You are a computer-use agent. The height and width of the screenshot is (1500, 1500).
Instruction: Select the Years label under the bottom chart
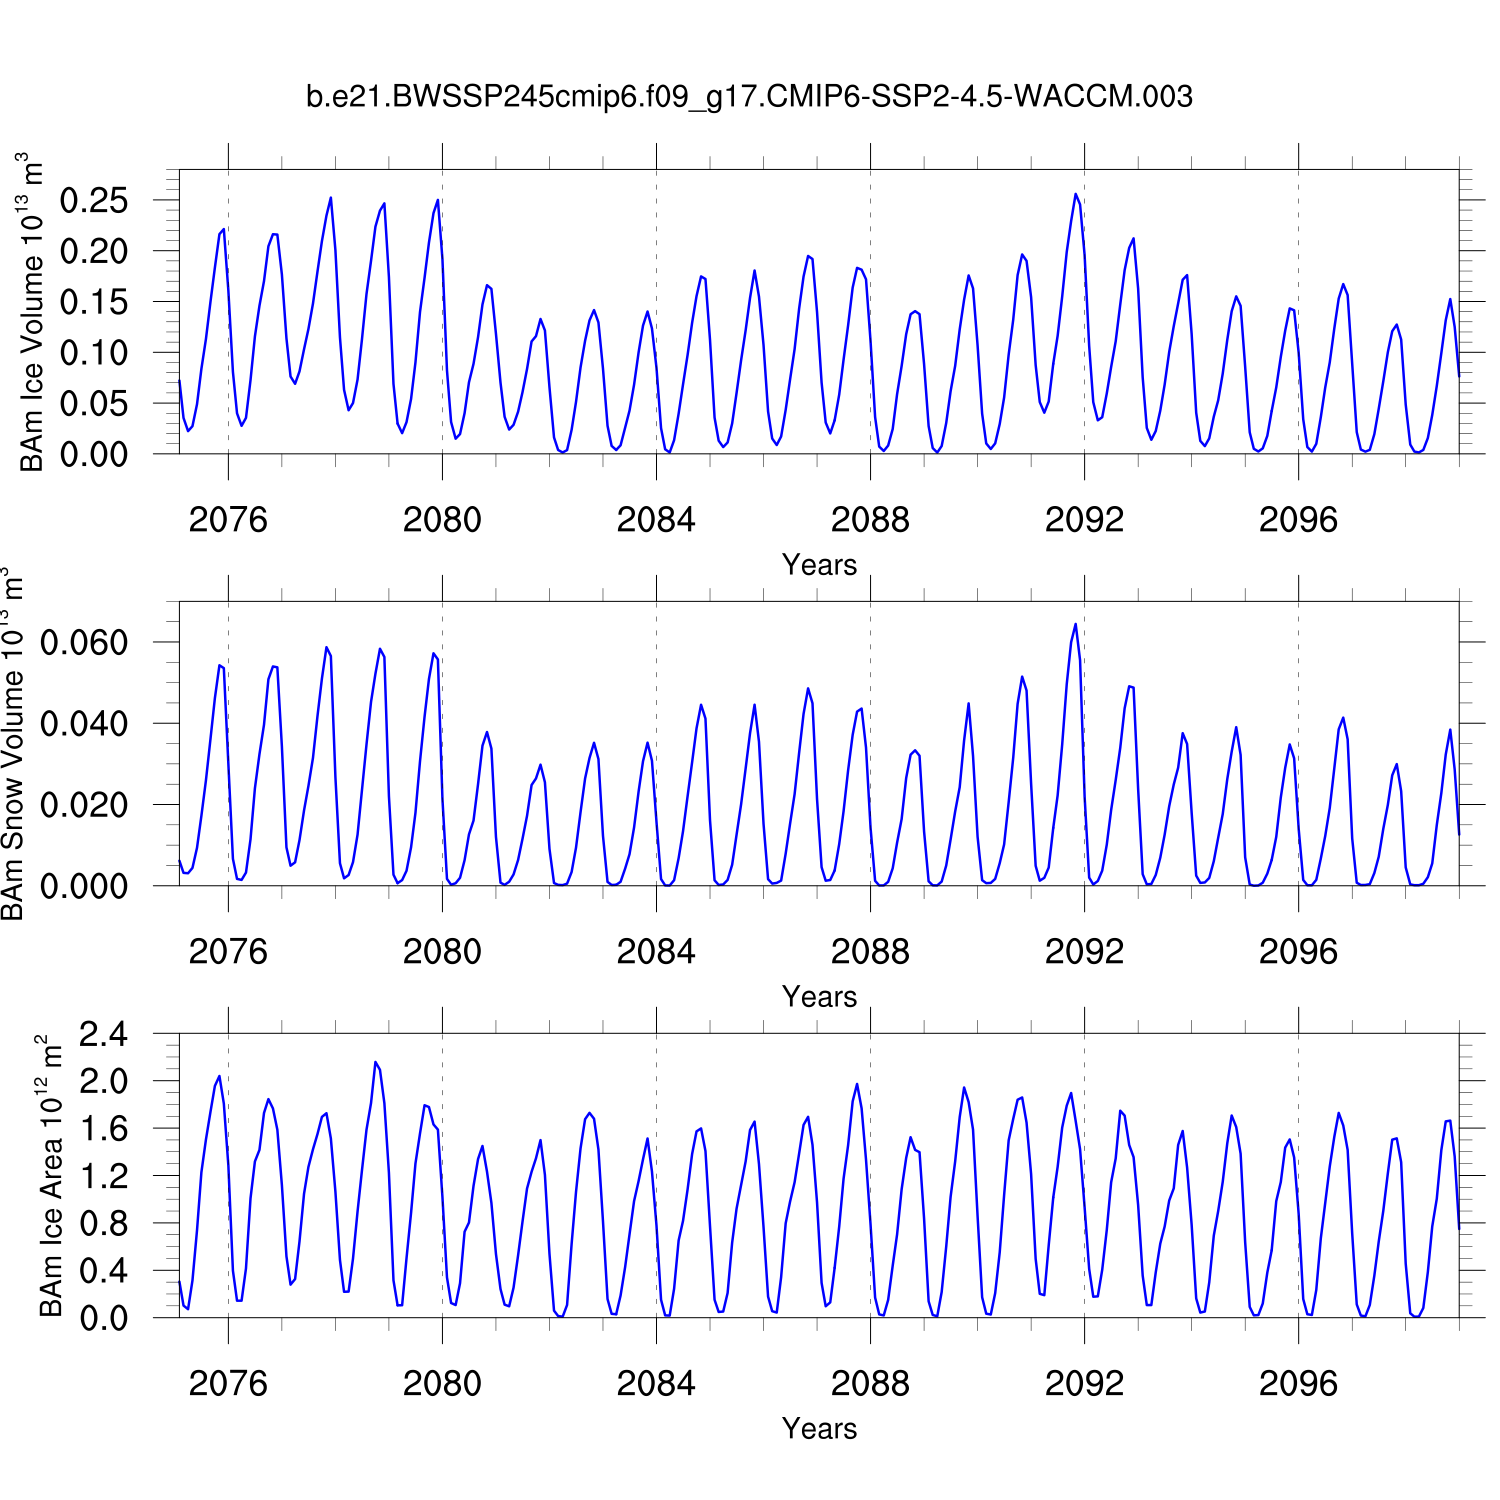819,1429
